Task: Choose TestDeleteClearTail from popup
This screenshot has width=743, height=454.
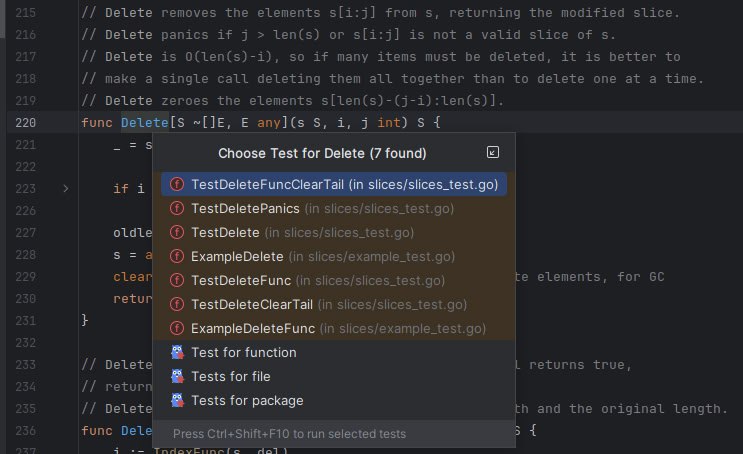Action: click(334, 304)
